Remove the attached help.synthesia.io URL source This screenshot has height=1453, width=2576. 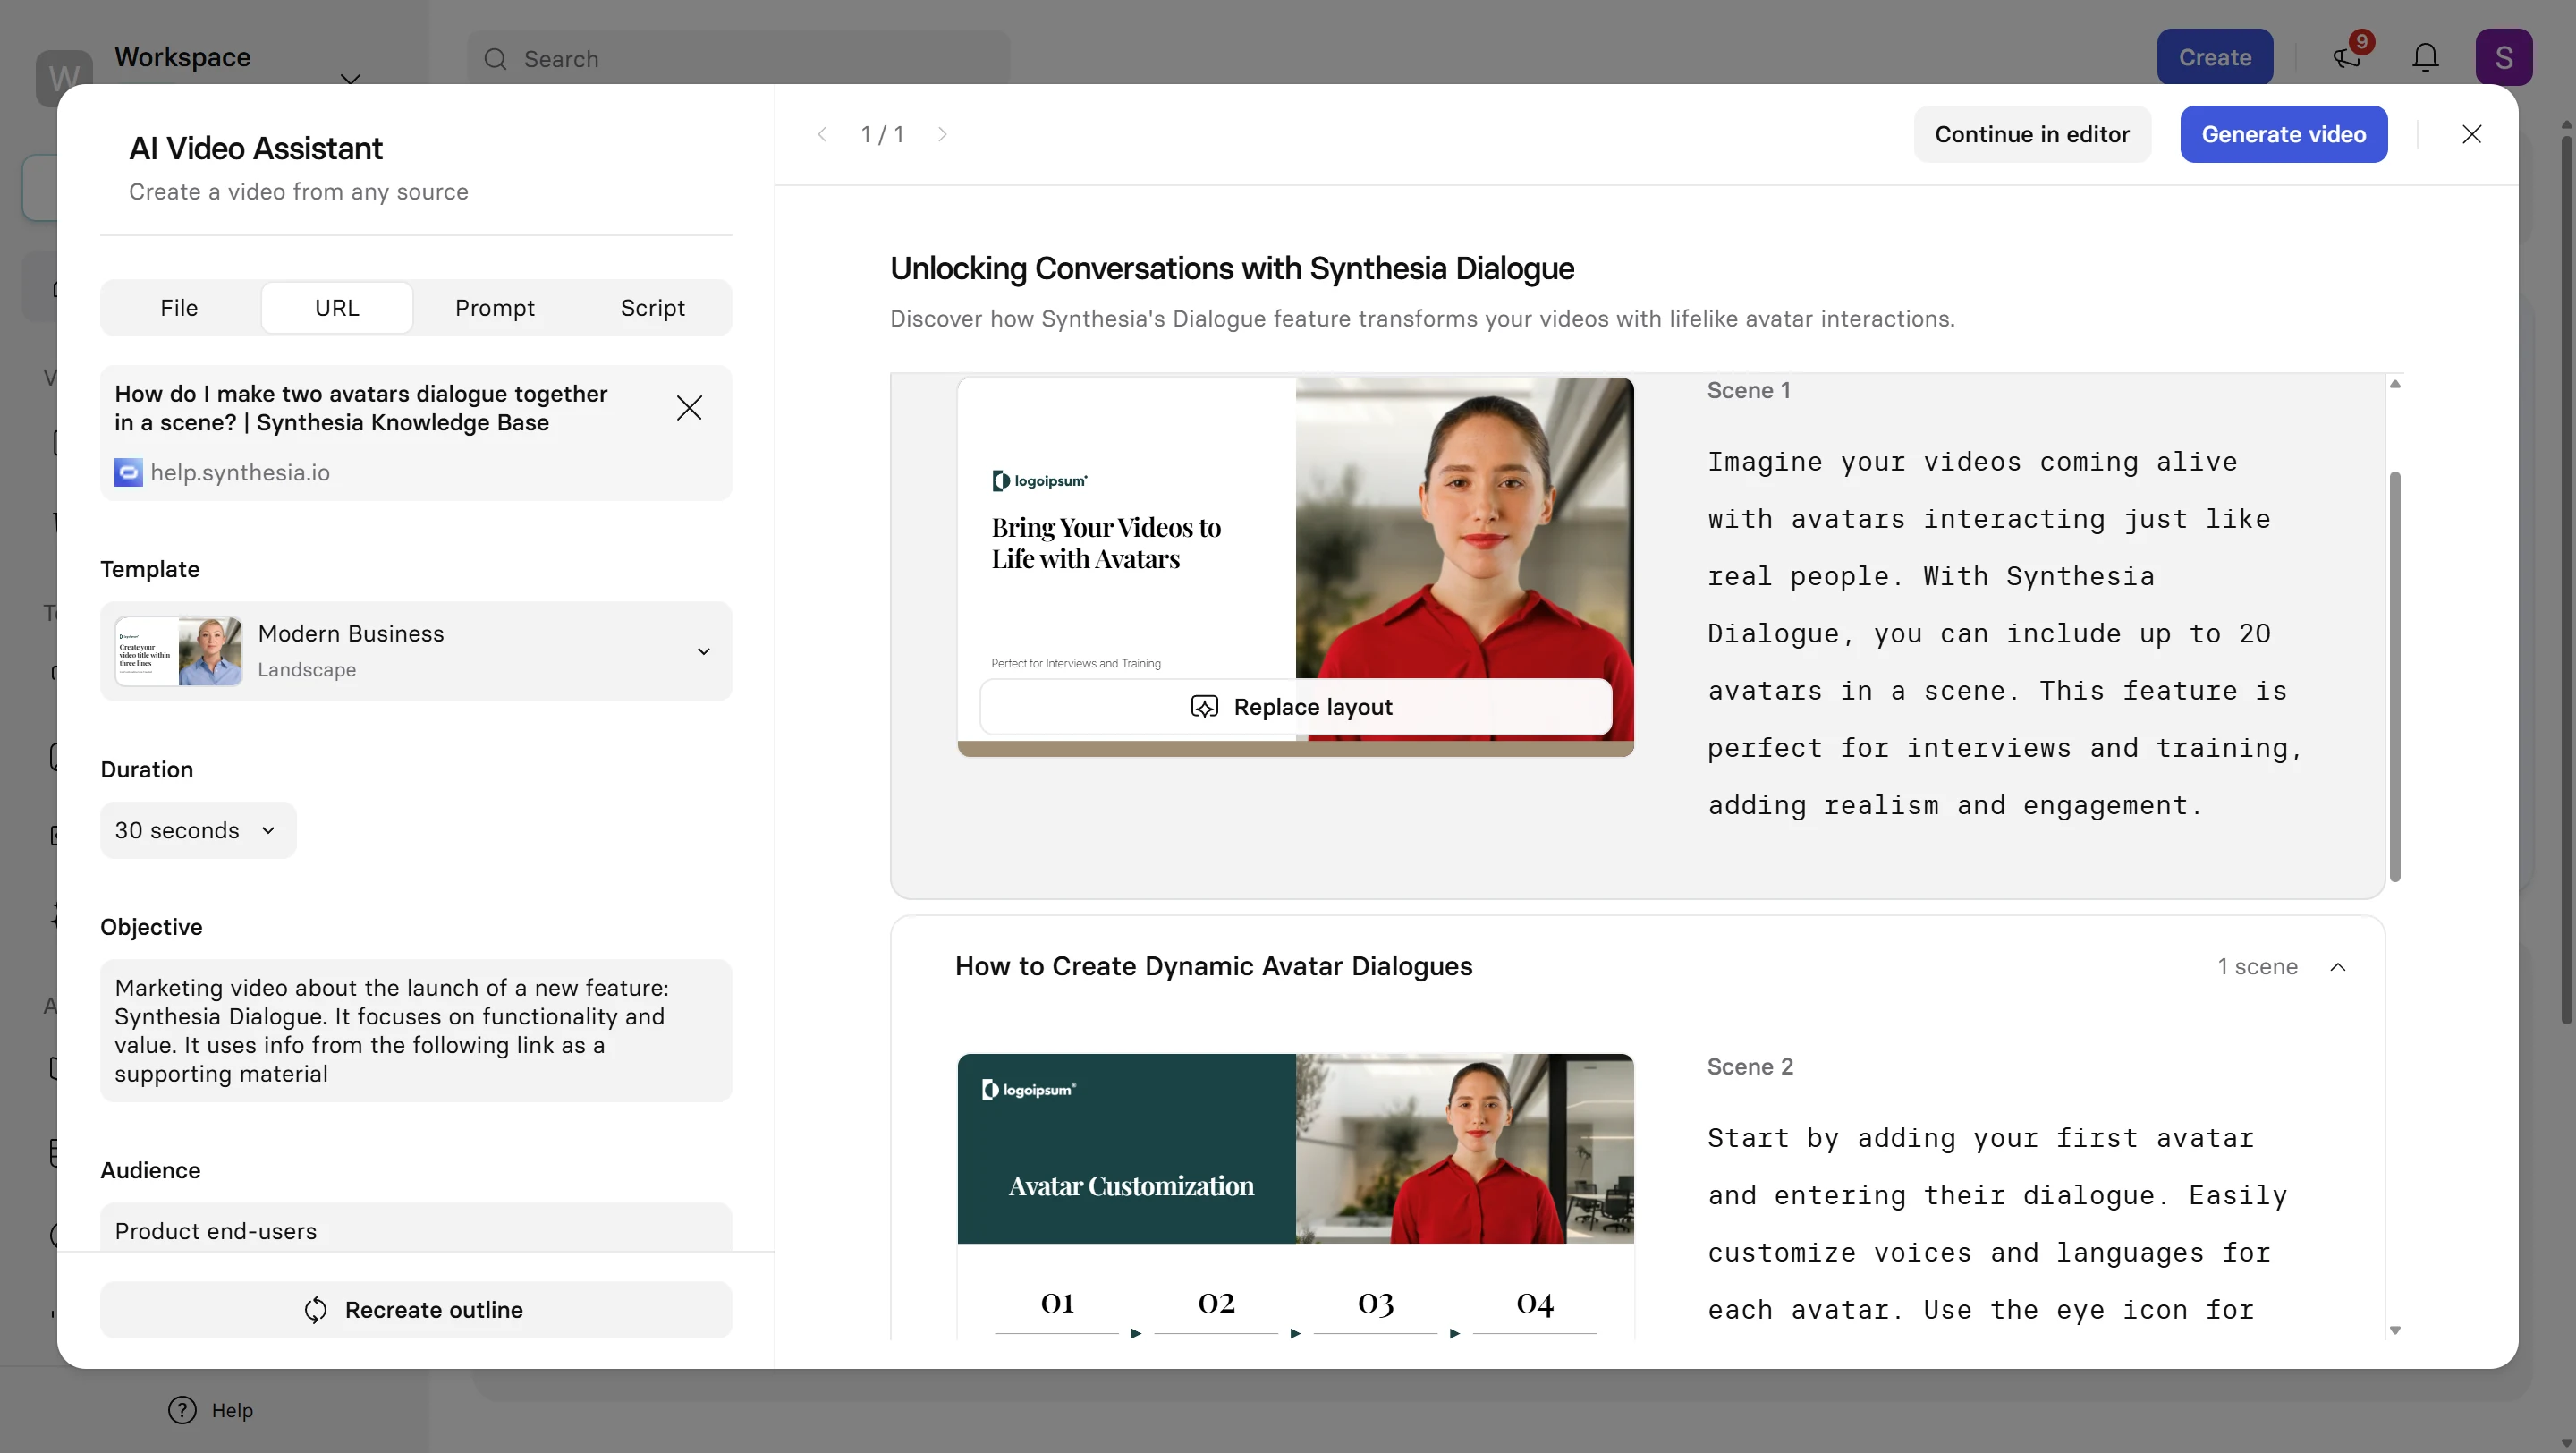coord(689,408)
